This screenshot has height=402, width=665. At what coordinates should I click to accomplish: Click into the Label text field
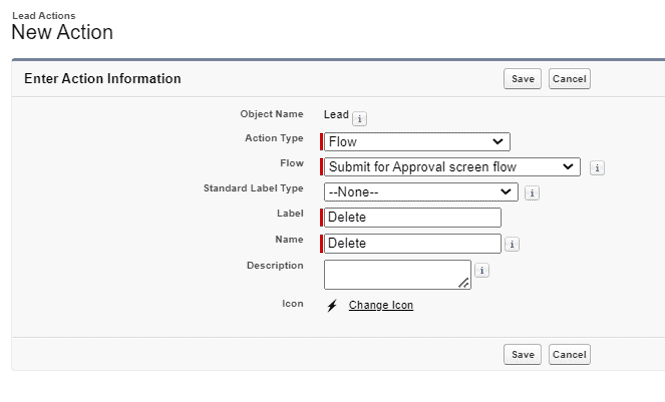click(x=413, y=218)
